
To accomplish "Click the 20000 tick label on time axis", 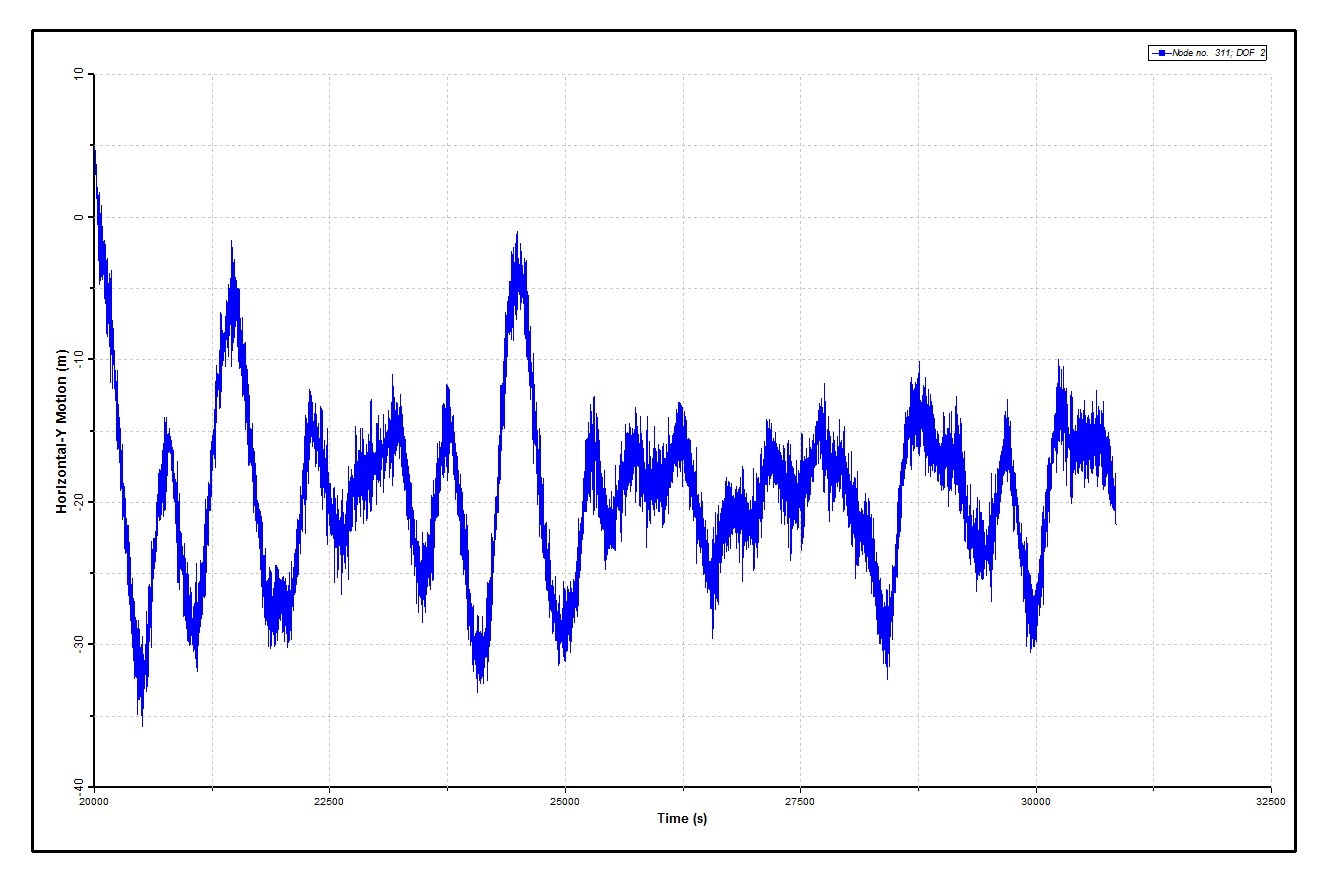I will (93, 801).
